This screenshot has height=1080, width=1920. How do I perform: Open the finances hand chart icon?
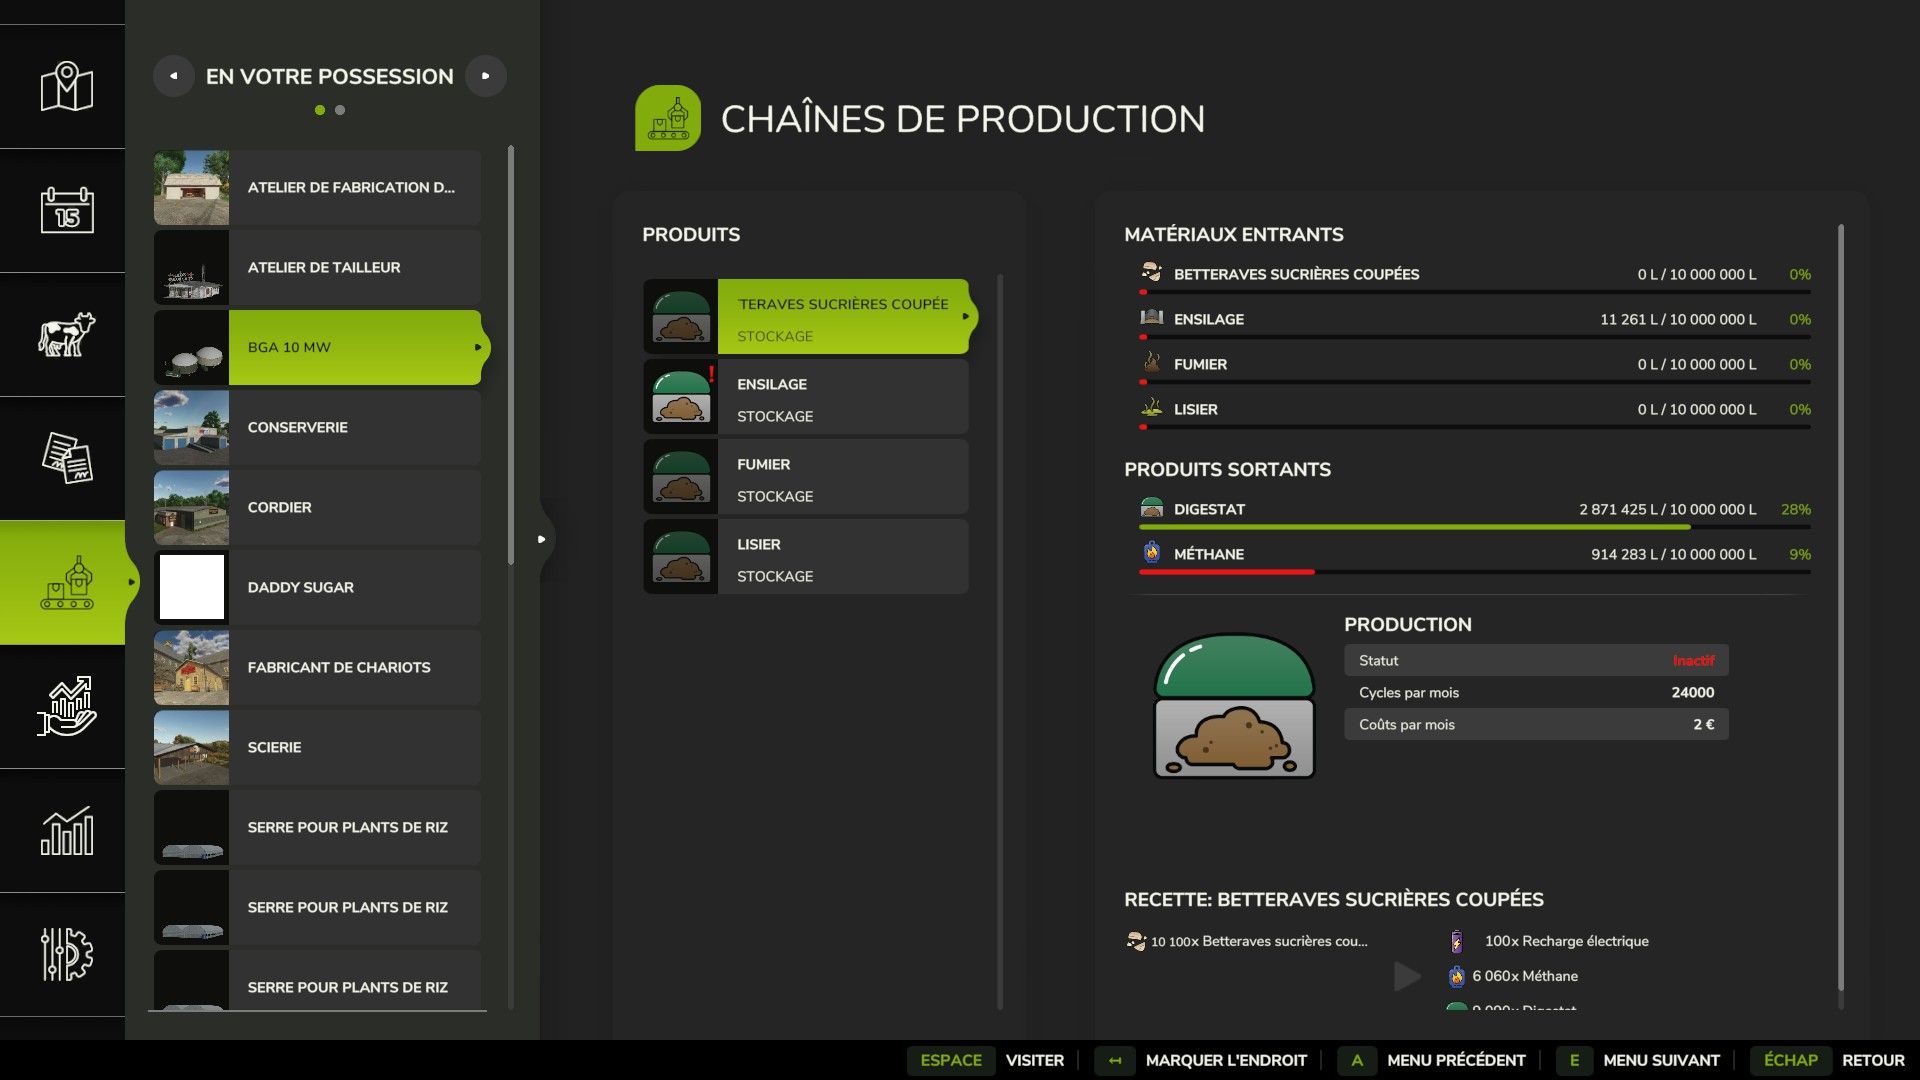pyautogui.click(x=66, y=707)
